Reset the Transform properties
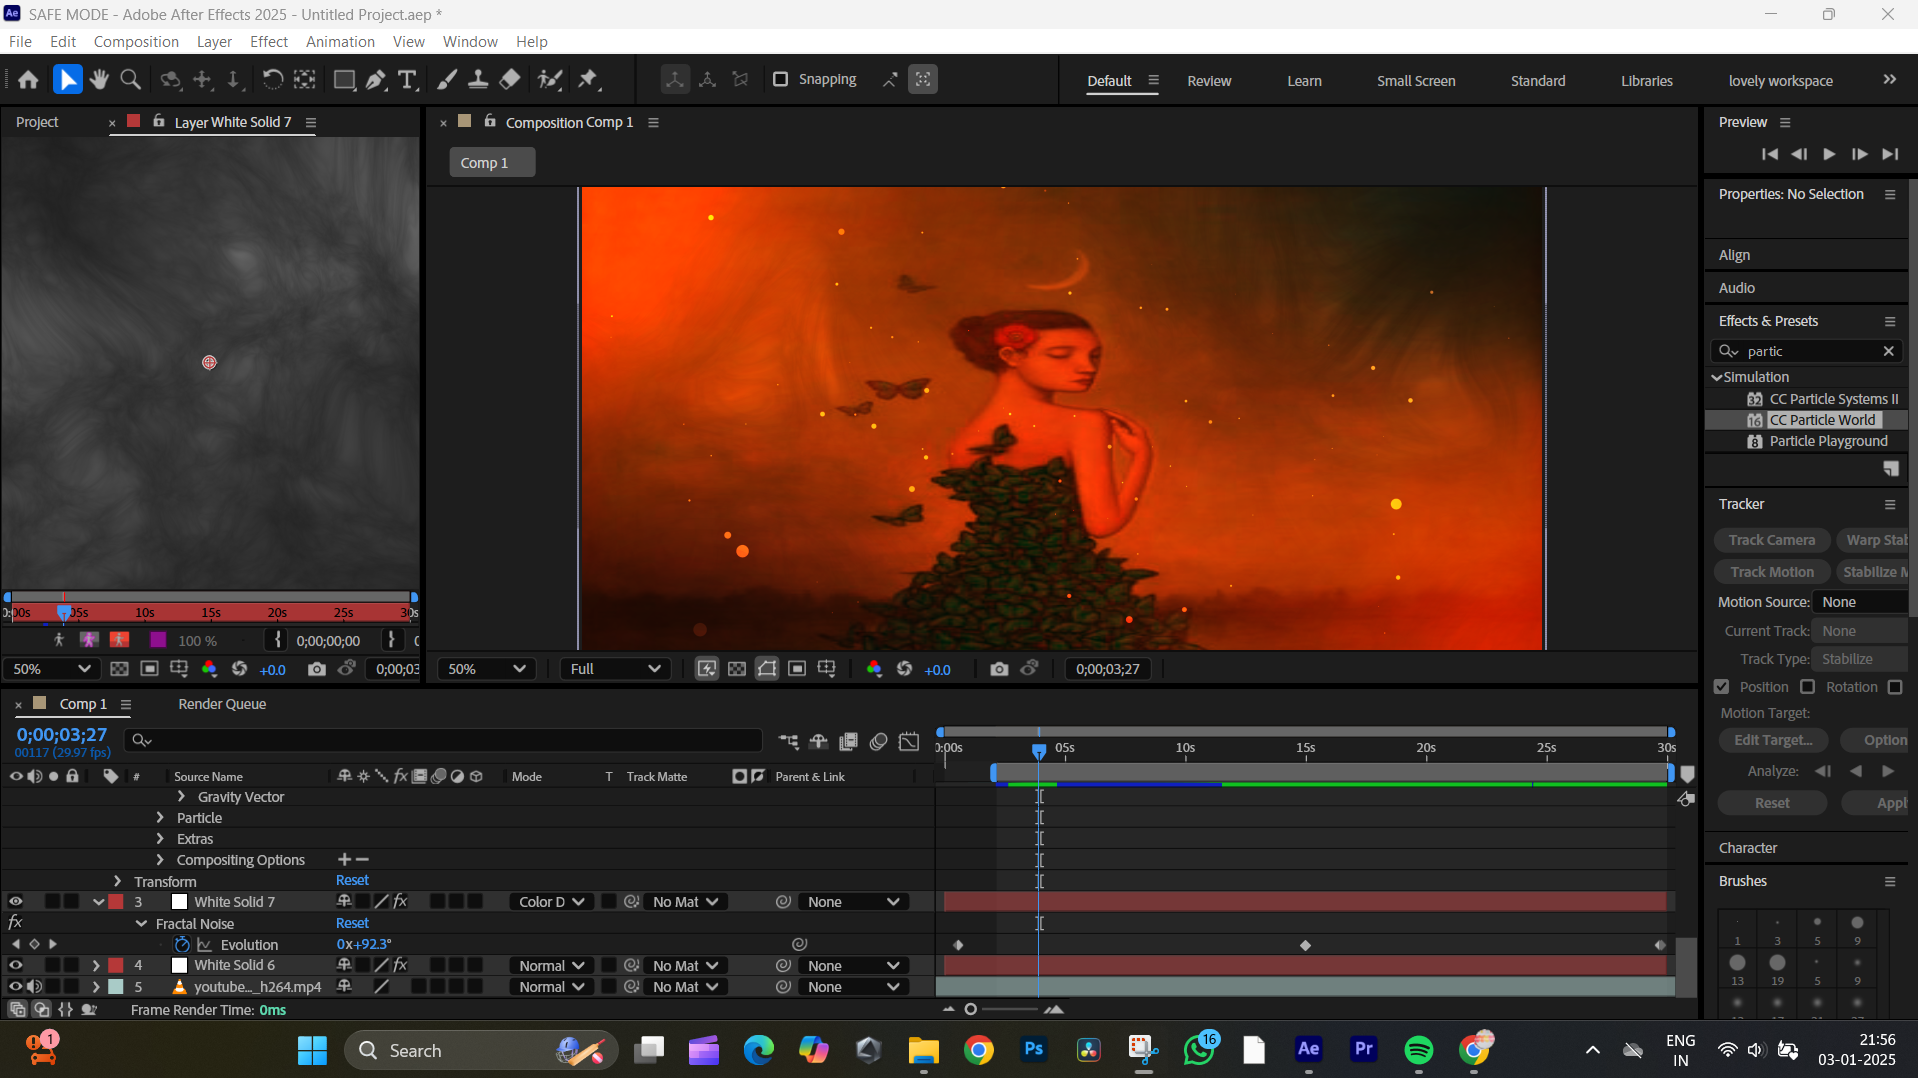1918x1078 pixels. (x=352, y=880)
